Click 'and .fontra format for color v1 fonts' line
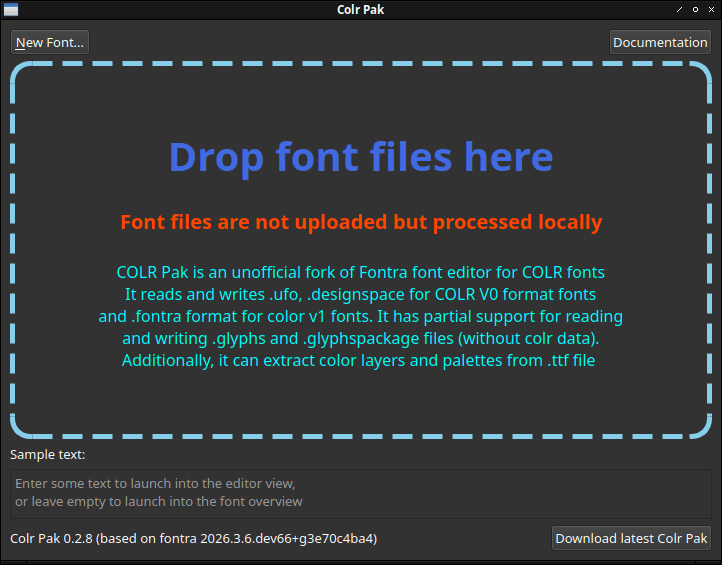This screenshot has width=722, height=565. pos(361,316)
